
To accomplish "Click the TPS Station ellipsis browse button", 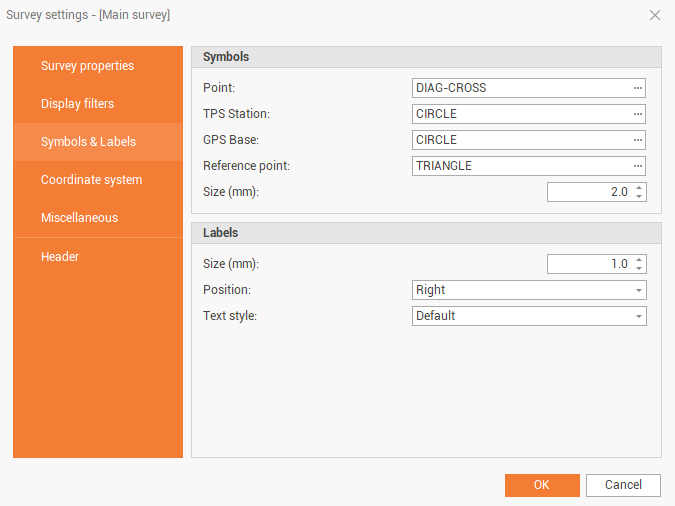I will click(637, 114).
